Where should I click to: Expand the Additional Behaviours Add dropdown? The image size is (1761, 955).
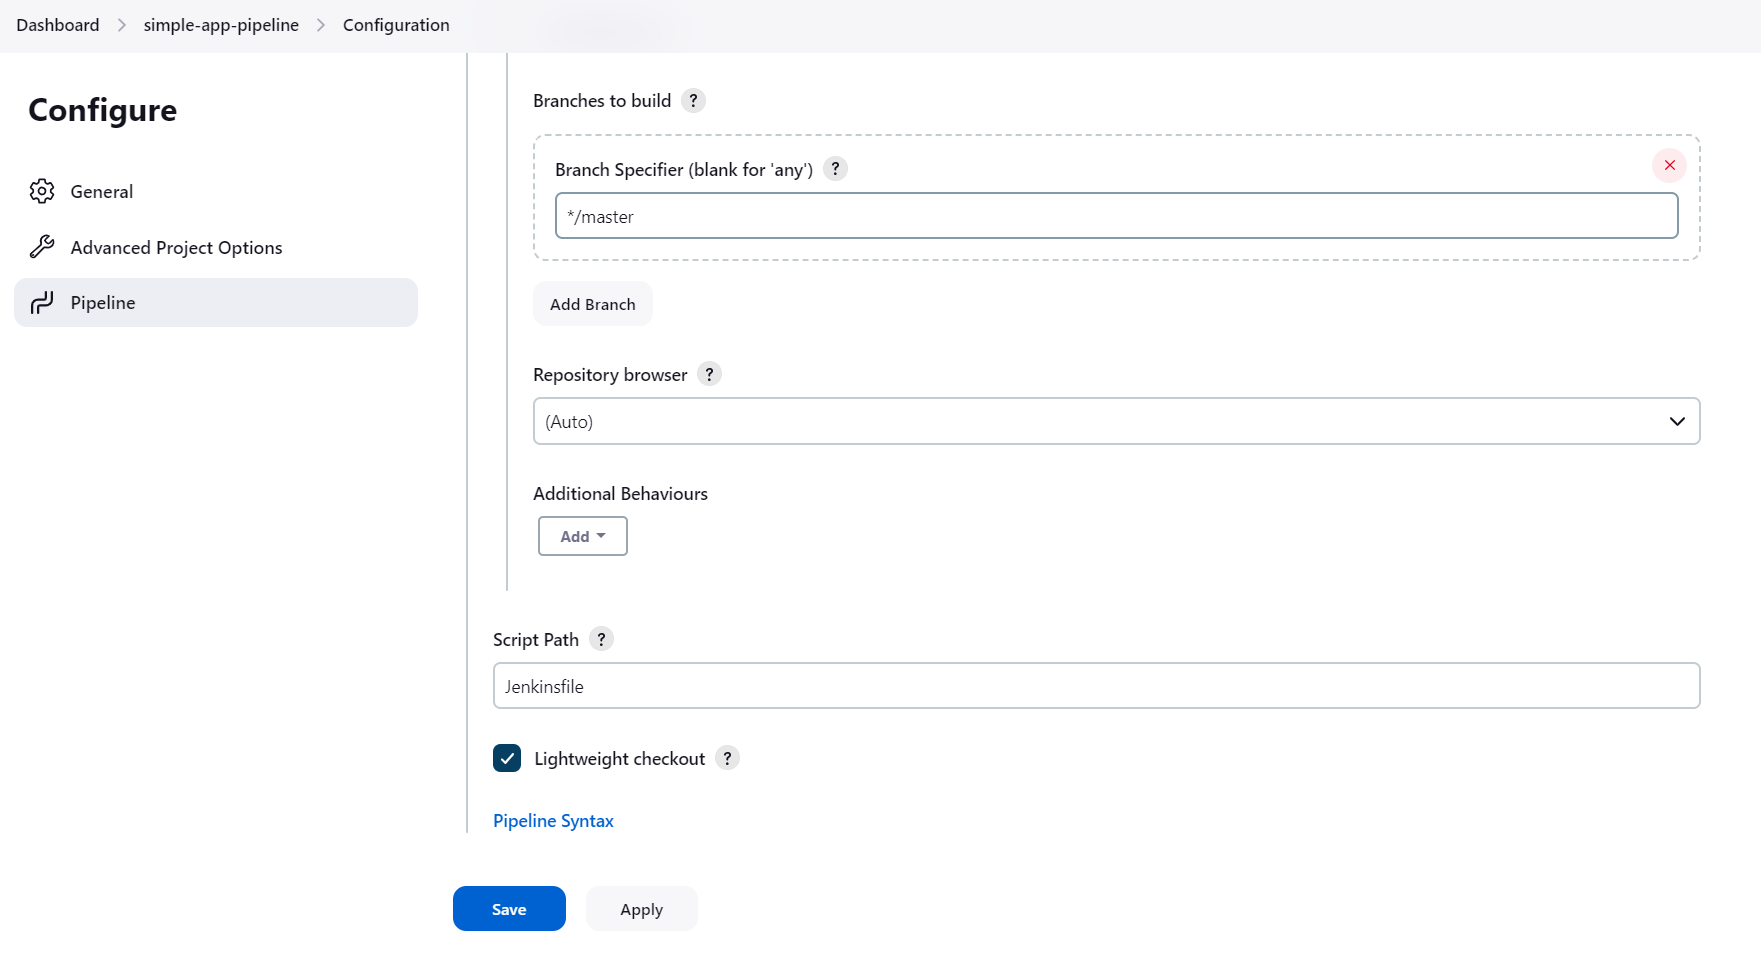tap(582, 536)
